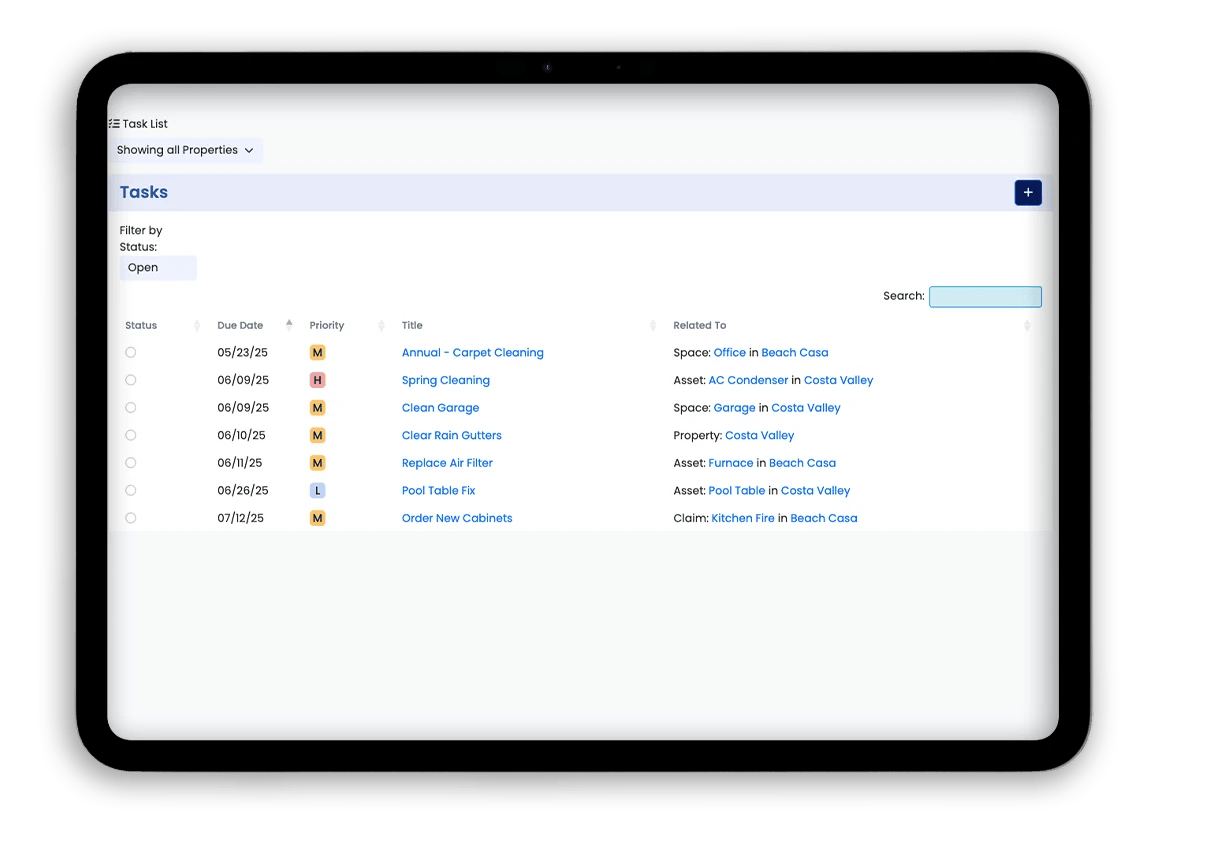Open Costa Valley link in Clean Garage row
1207x855 pixels.
point(806,408)
